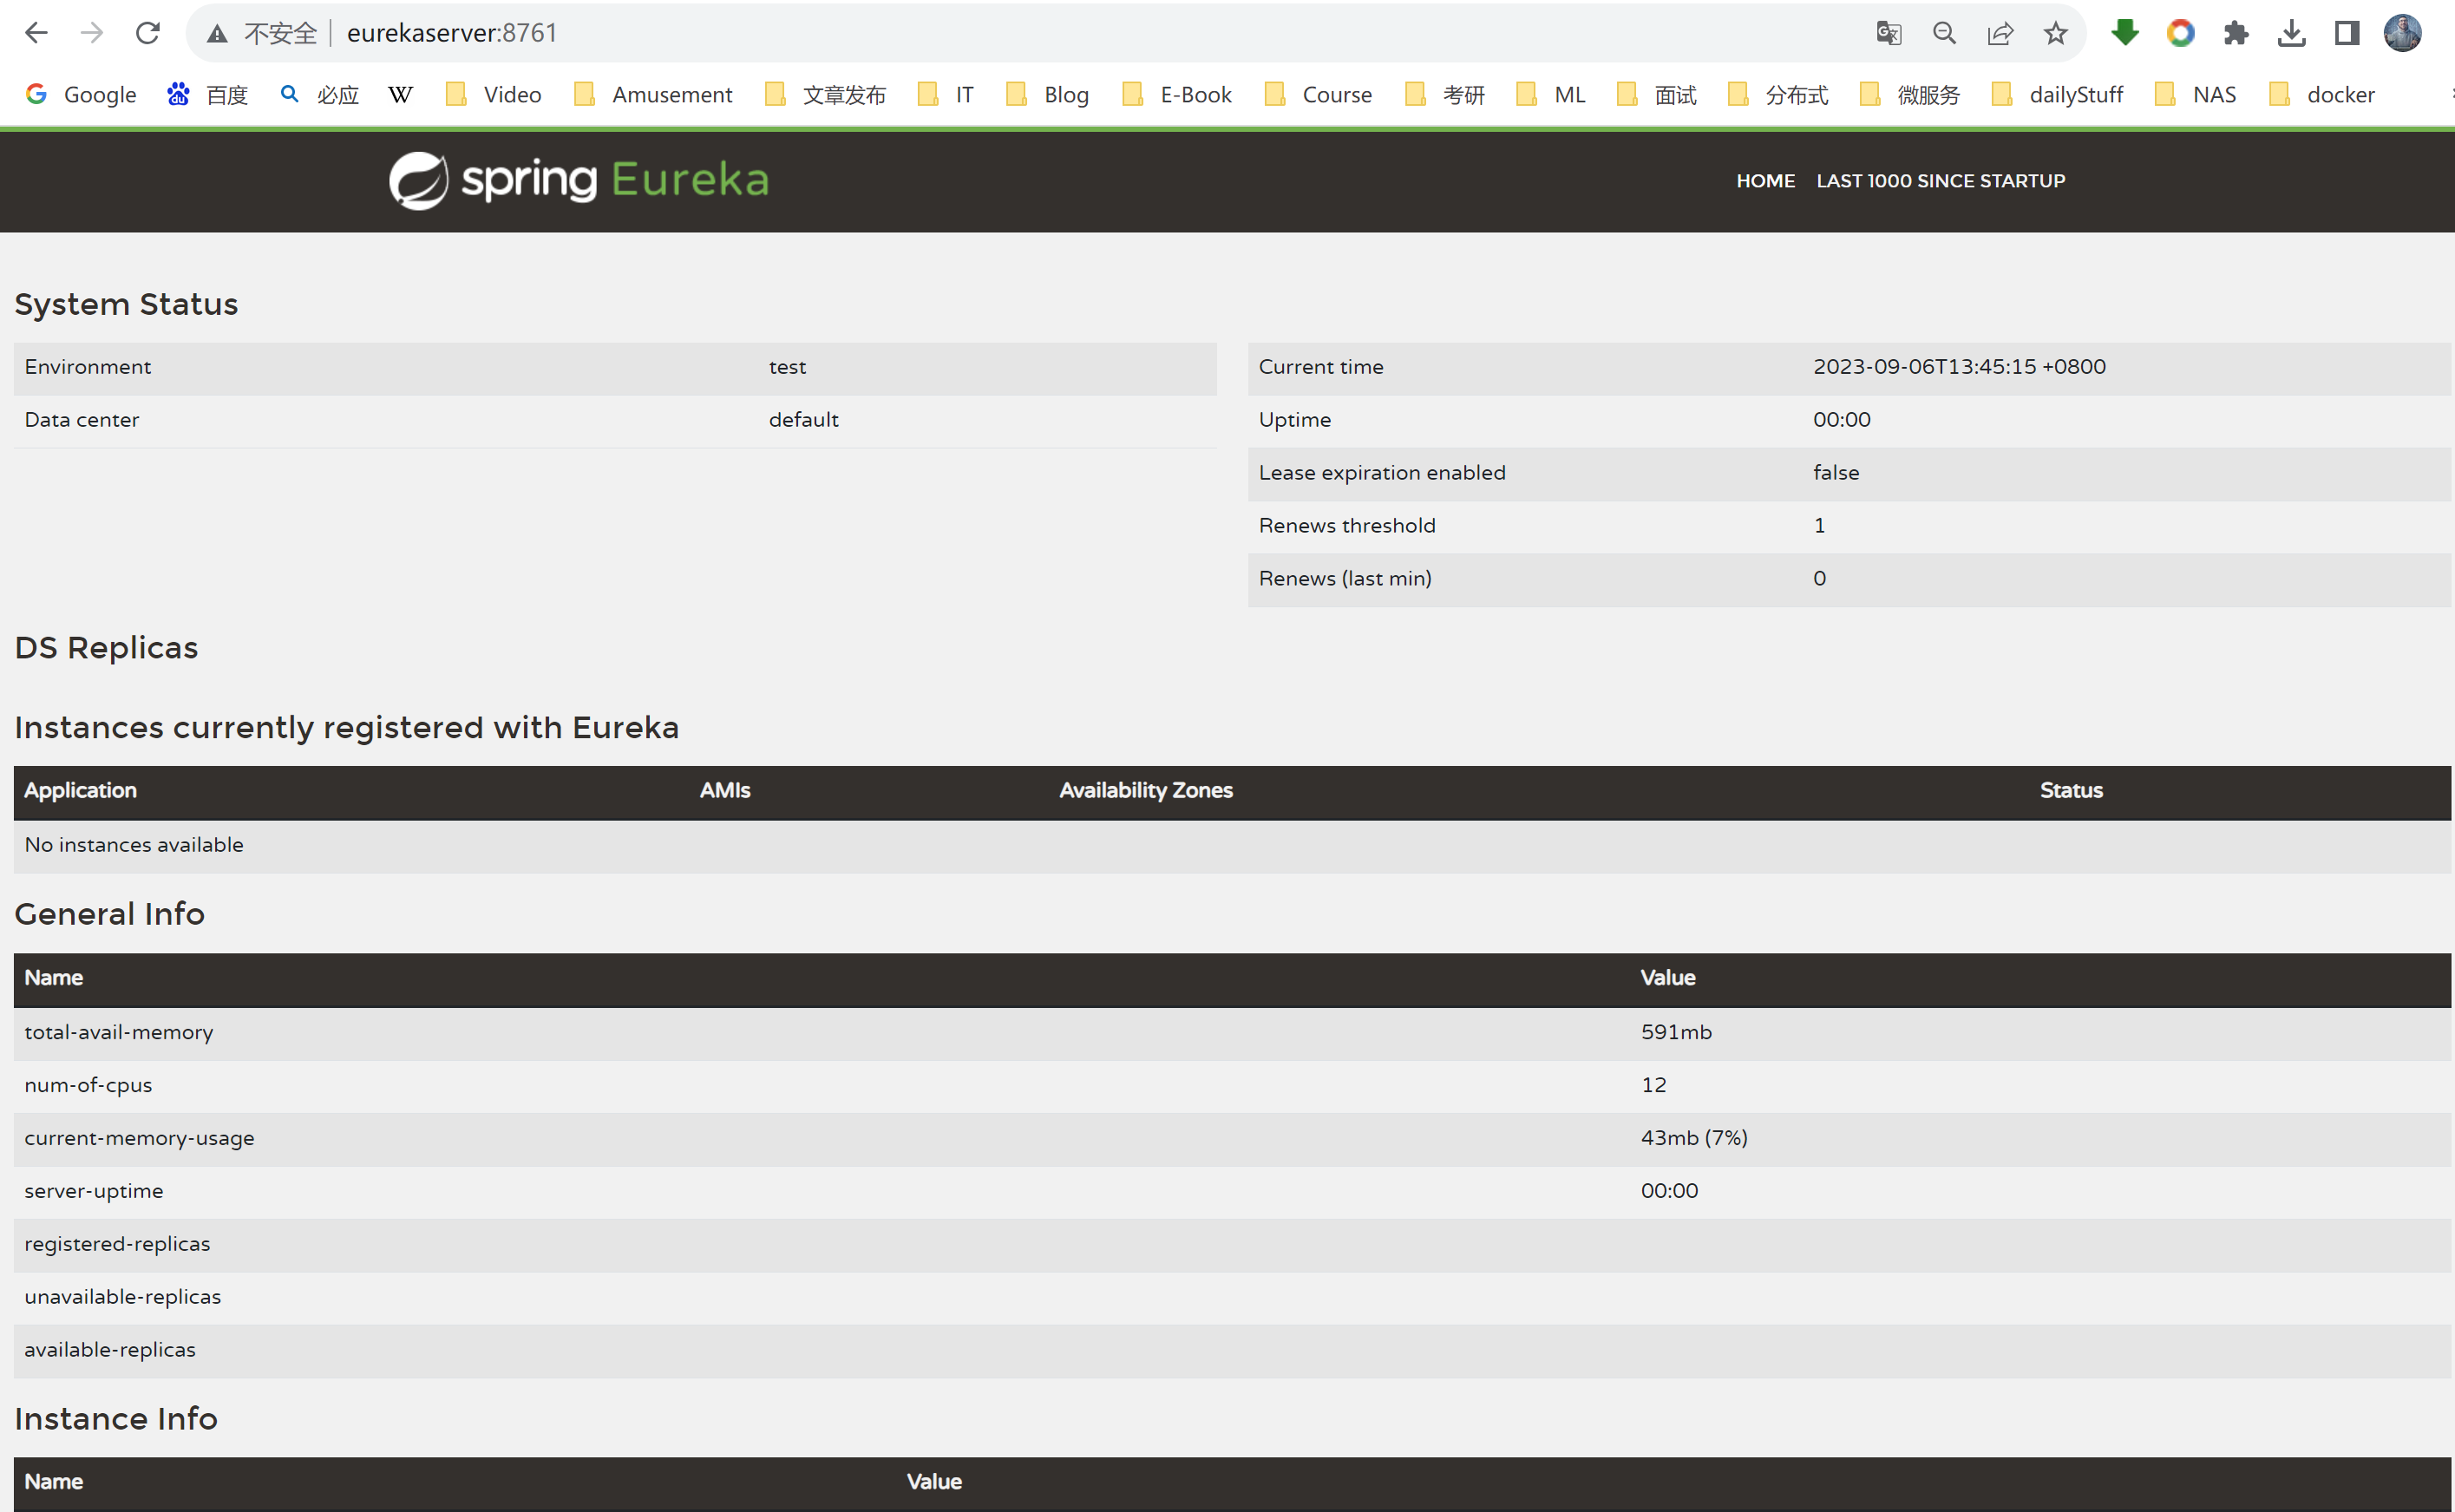Click the total-avail-memory value 591mb
Image resolution: width=2455 pixels, height=1512 pixels.
1676,1032
